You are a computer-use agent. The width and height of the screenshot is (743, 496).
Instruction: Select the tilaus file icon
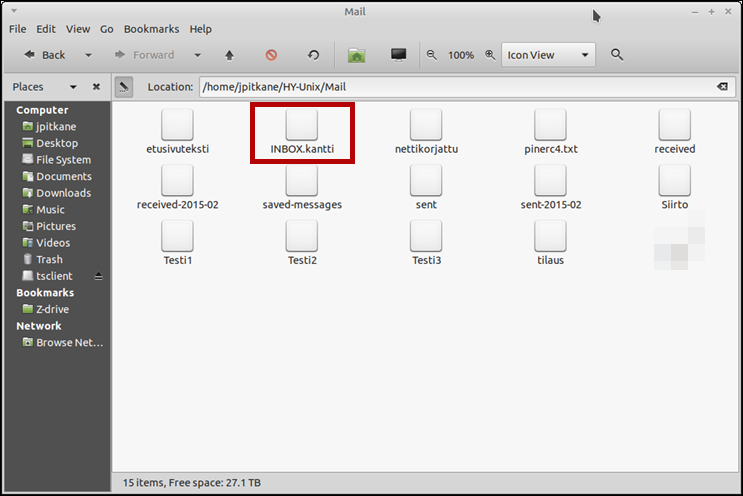point(550,235)
